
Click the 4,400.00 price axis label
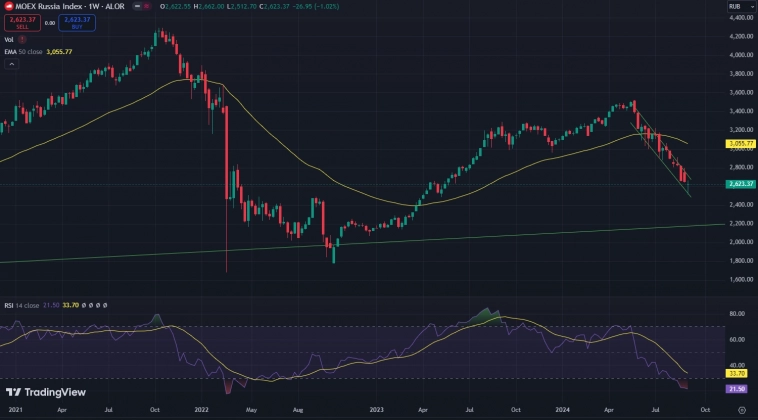(x=741, y=17)
